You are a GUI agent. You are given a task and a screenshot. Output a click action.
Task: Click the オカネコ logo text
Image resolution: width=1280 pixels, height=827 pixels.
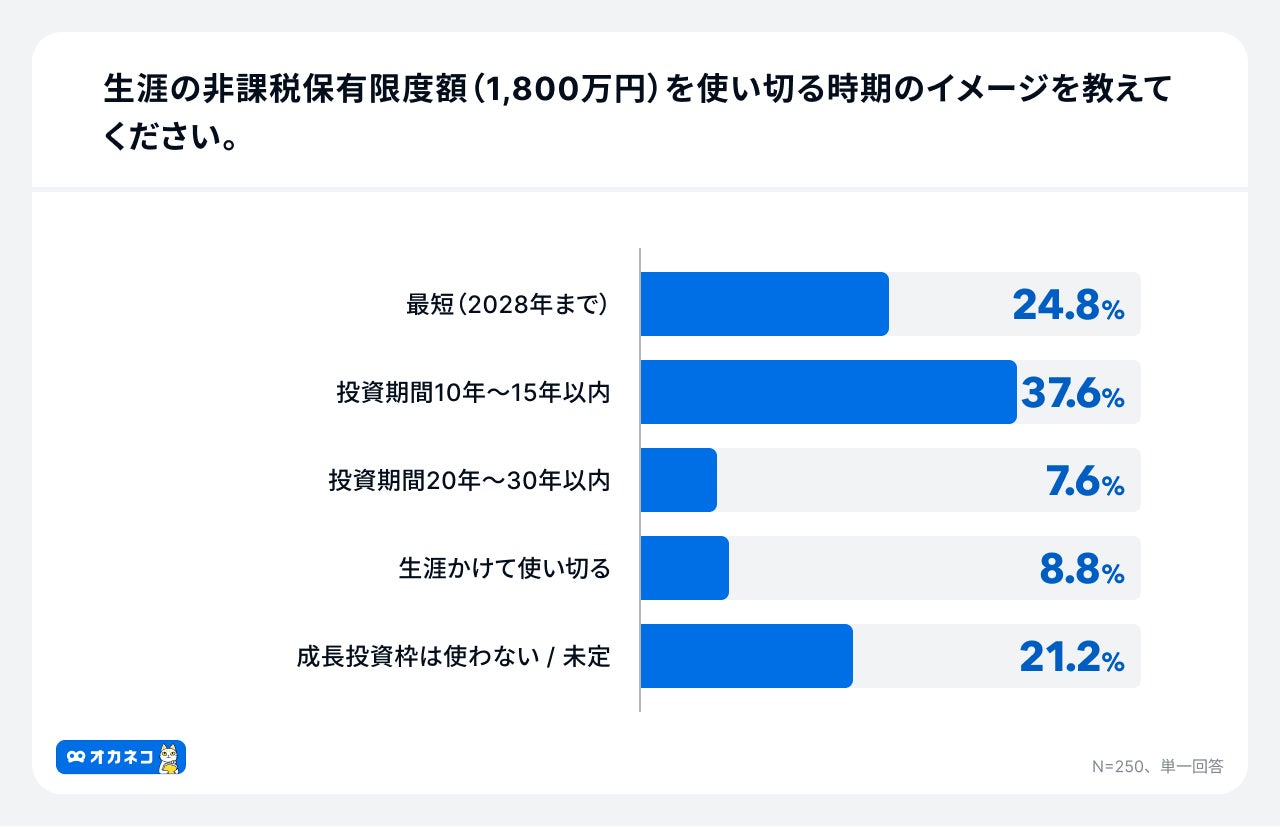click(x=120, y=758)
